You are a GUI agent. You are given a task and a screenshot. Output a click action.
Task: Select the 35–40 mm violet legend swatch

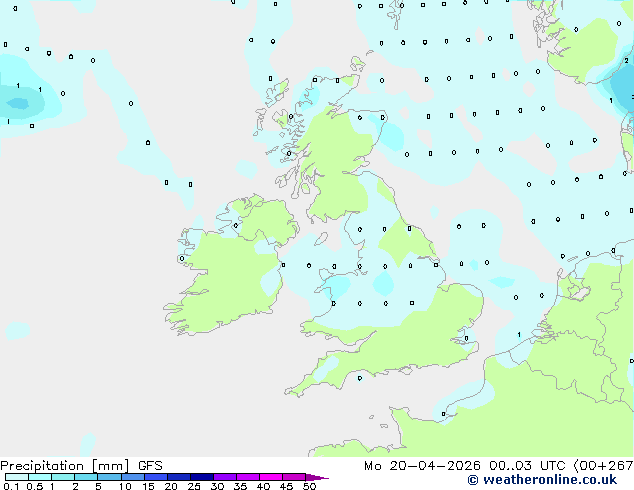(248, 477)
